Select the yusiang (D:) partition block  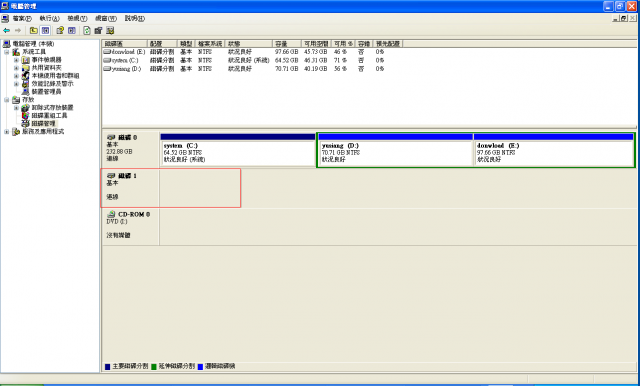pyautogui.click(x=396, y=150)
